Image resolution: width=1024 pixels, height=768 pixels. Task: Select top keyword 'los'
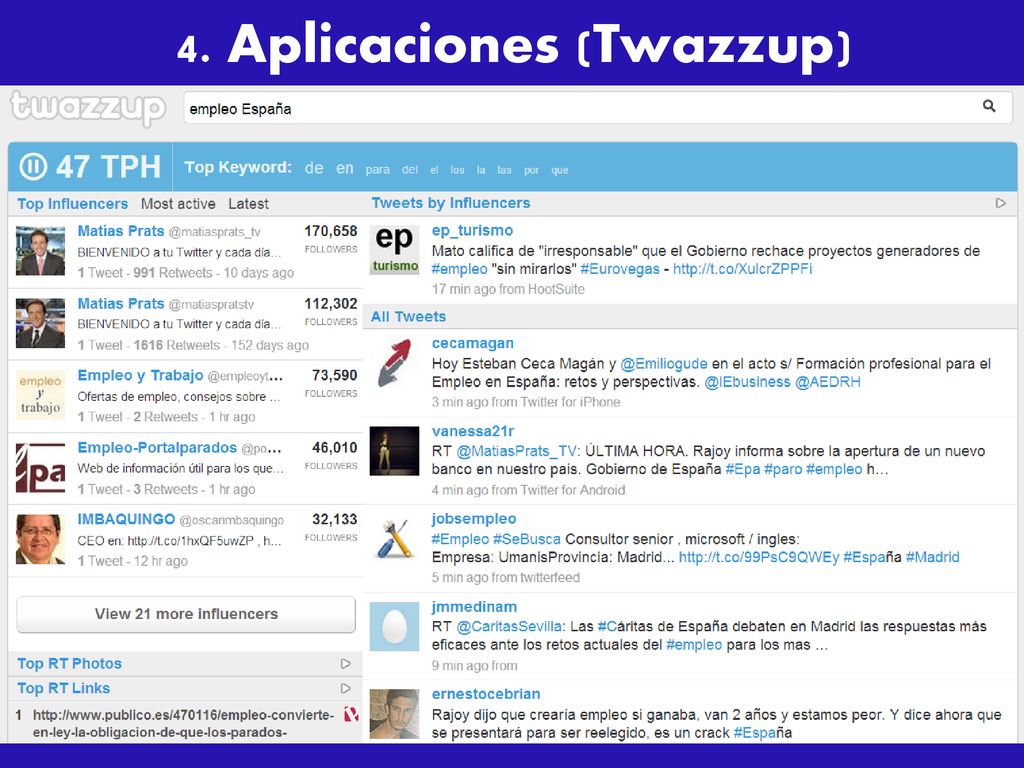point(457,170)
